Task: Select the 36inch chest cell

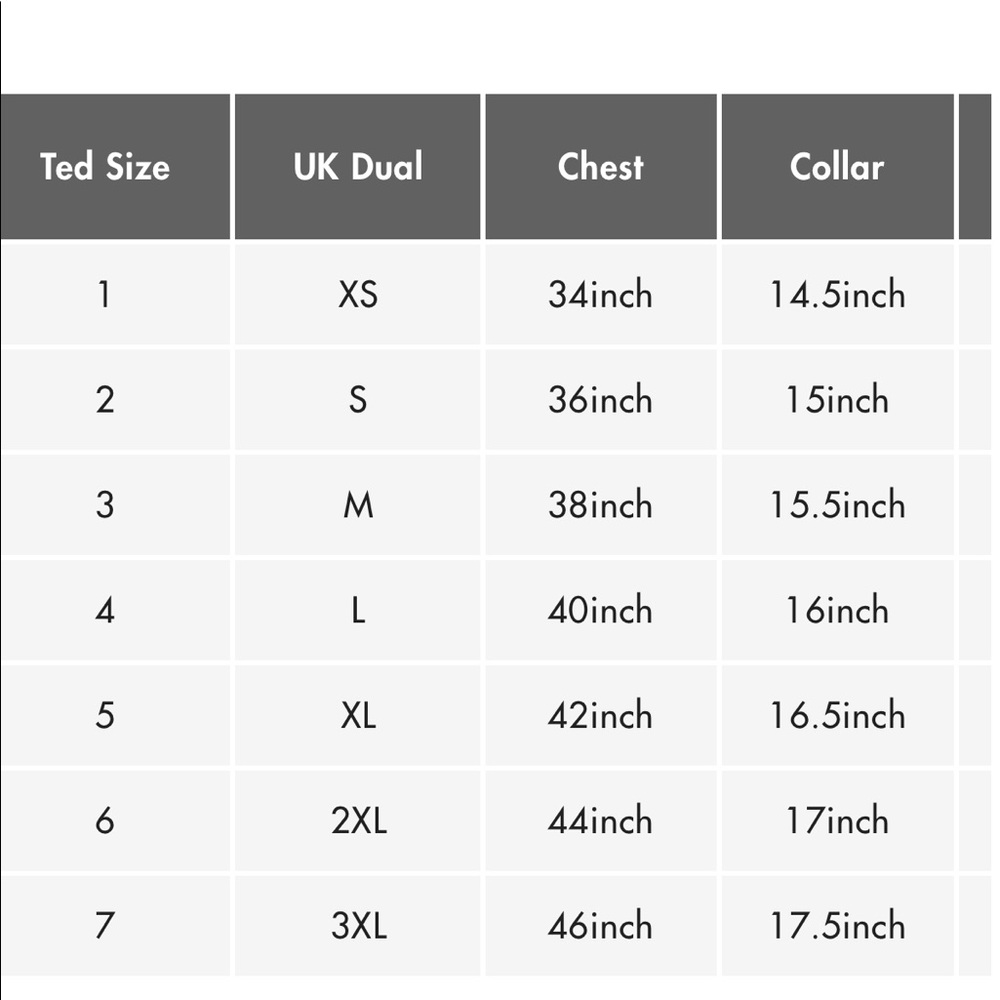Action: click(601, 399)
